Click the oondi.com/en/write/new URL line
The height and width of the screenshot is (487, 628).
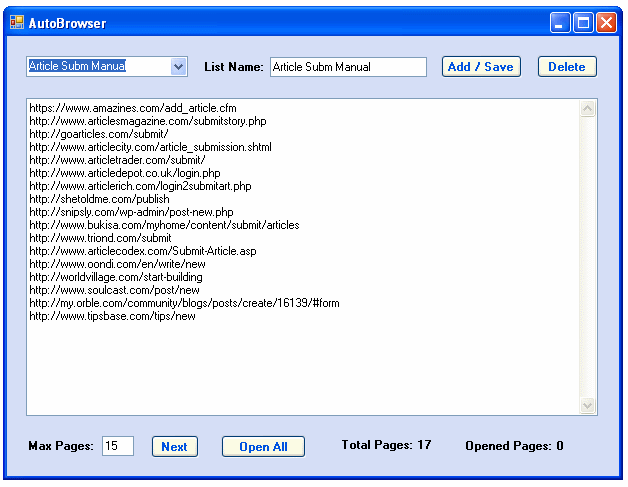[117, 264]
